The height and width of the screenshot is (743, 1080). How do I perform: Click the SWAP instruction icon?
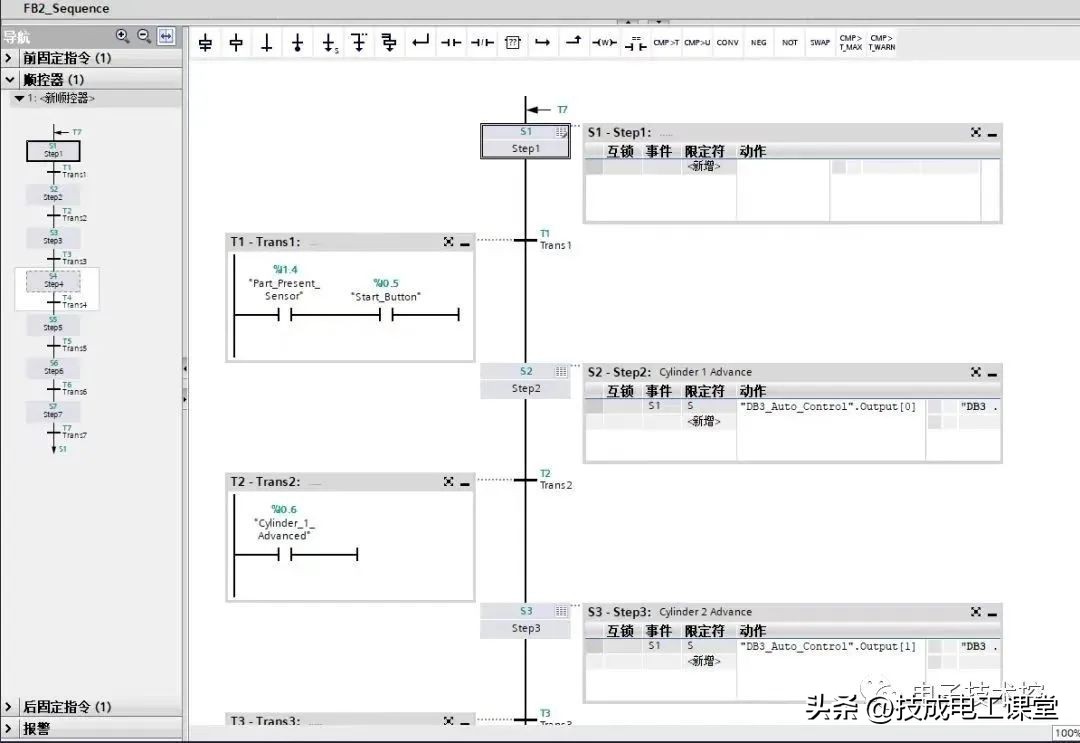(x=820, y=42)
